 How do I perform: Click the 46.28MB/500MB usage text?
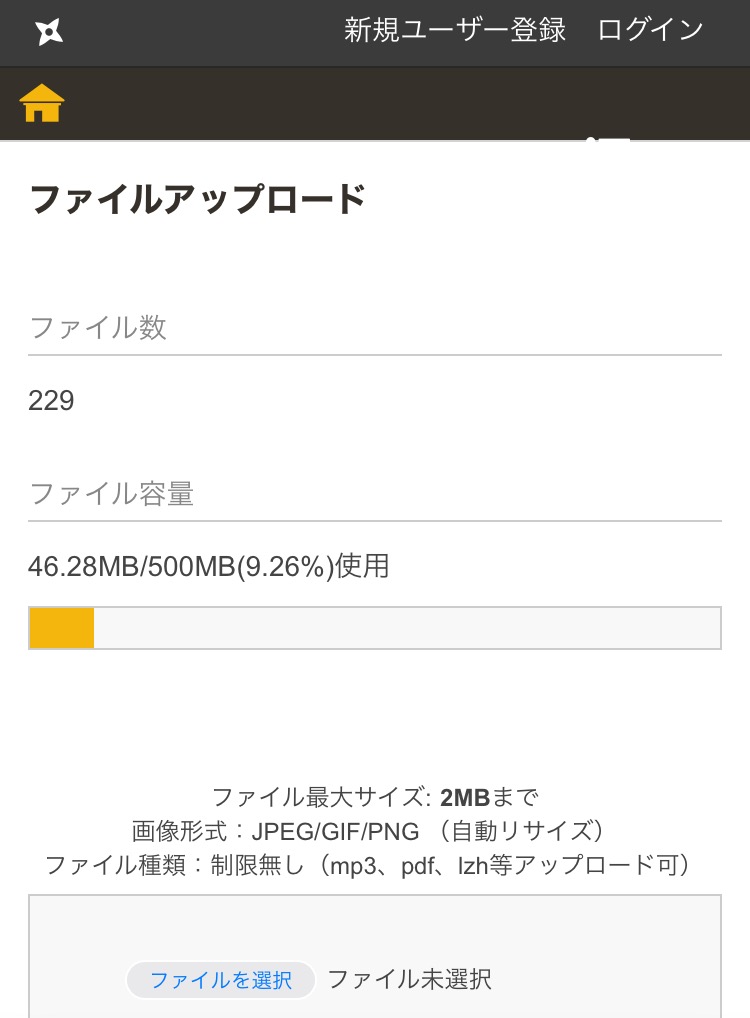pyautogui.click(x=208, y=567)
